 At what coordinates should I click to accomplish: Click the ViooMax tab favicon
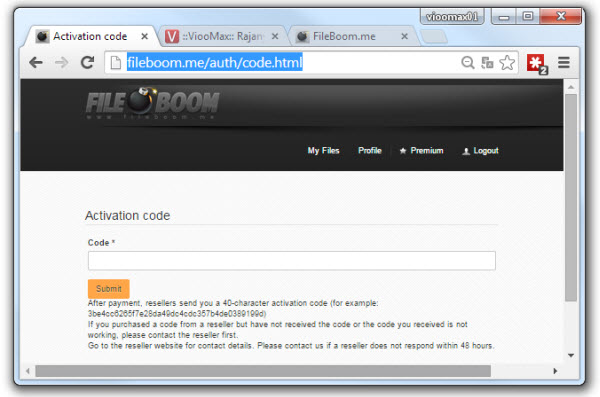click(x=172, y=36)
